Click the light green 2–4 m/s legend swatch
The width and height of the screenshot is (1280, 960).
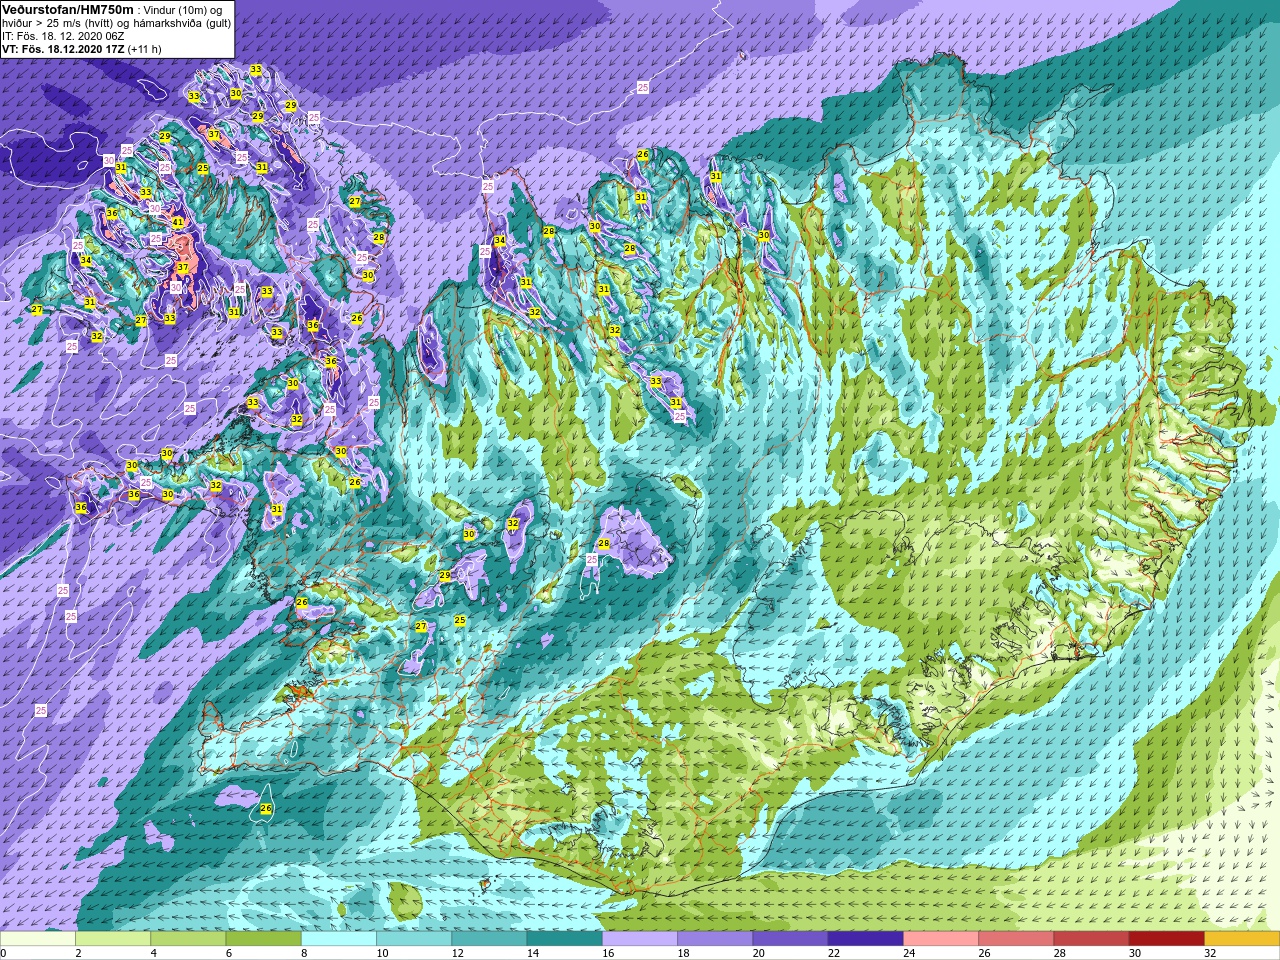(113, 939)
